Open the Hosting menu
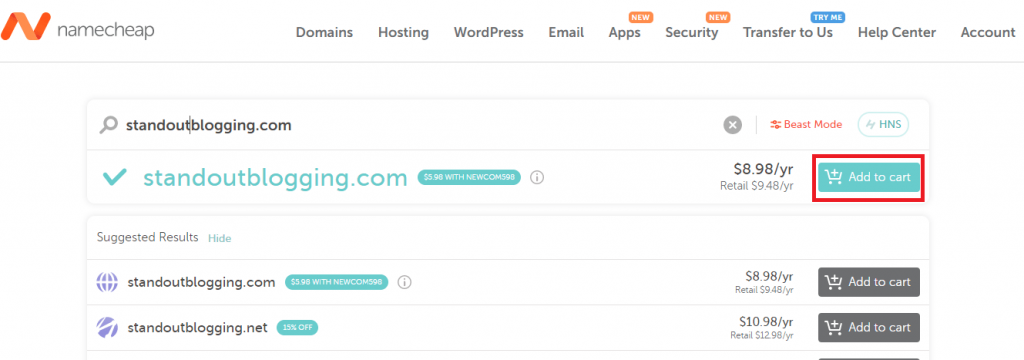 coord(403,33)
